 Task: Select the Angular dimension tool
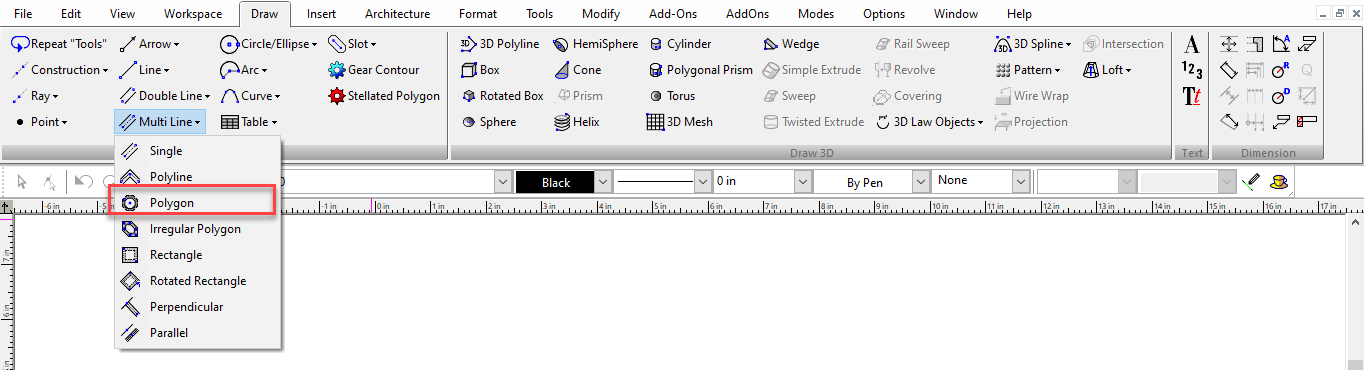pyautogui.click(x=1281, y=44)
